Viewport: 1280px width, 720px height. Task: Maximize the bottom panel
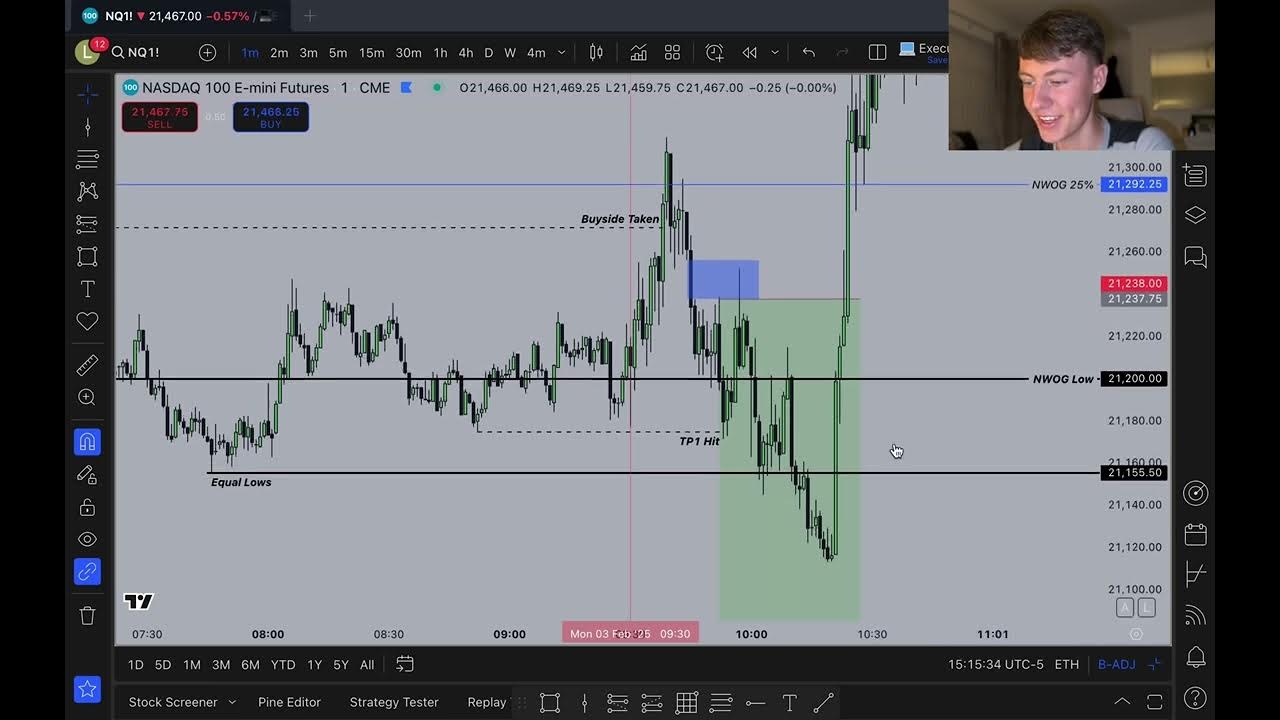click(1154, 702)
